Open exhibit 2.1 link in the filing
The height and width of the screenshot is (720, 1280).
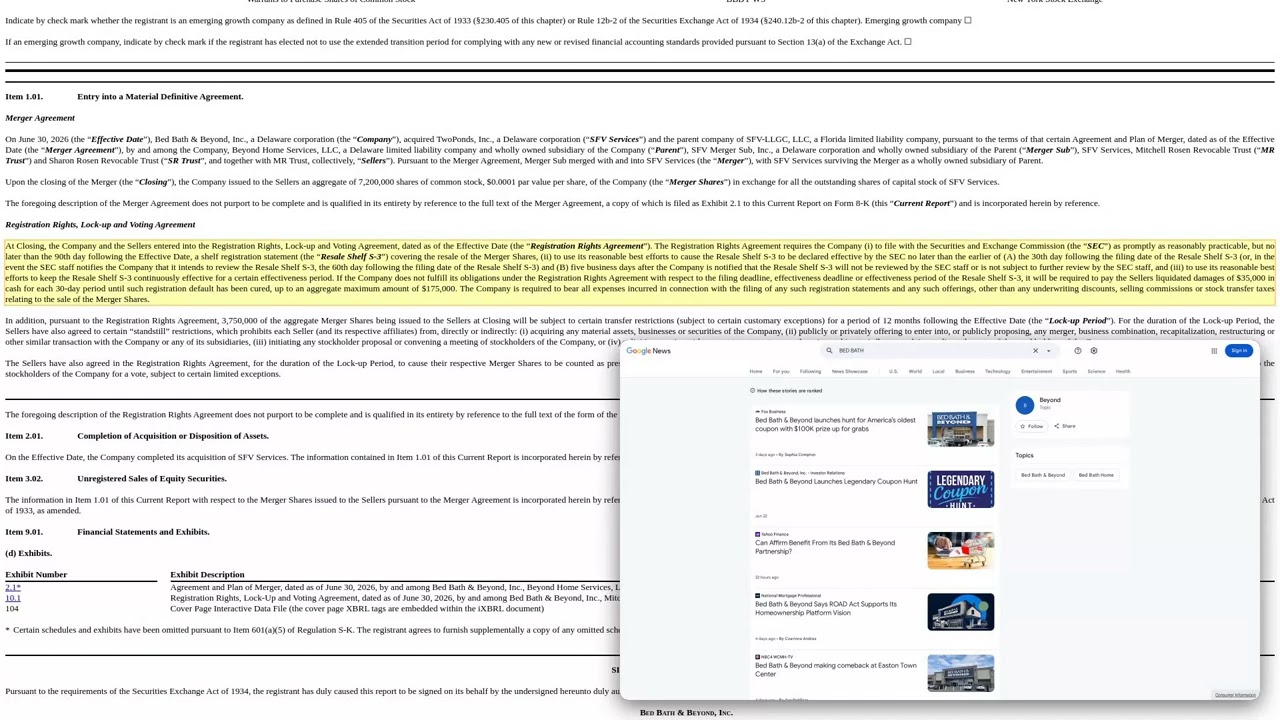click(x=12, y=587)
